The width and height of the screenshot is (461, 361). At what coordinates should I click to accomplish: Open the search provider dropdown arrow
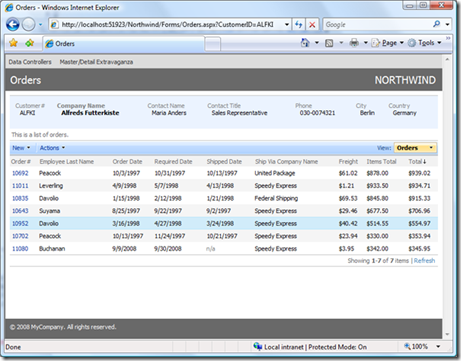coord(447,25)
